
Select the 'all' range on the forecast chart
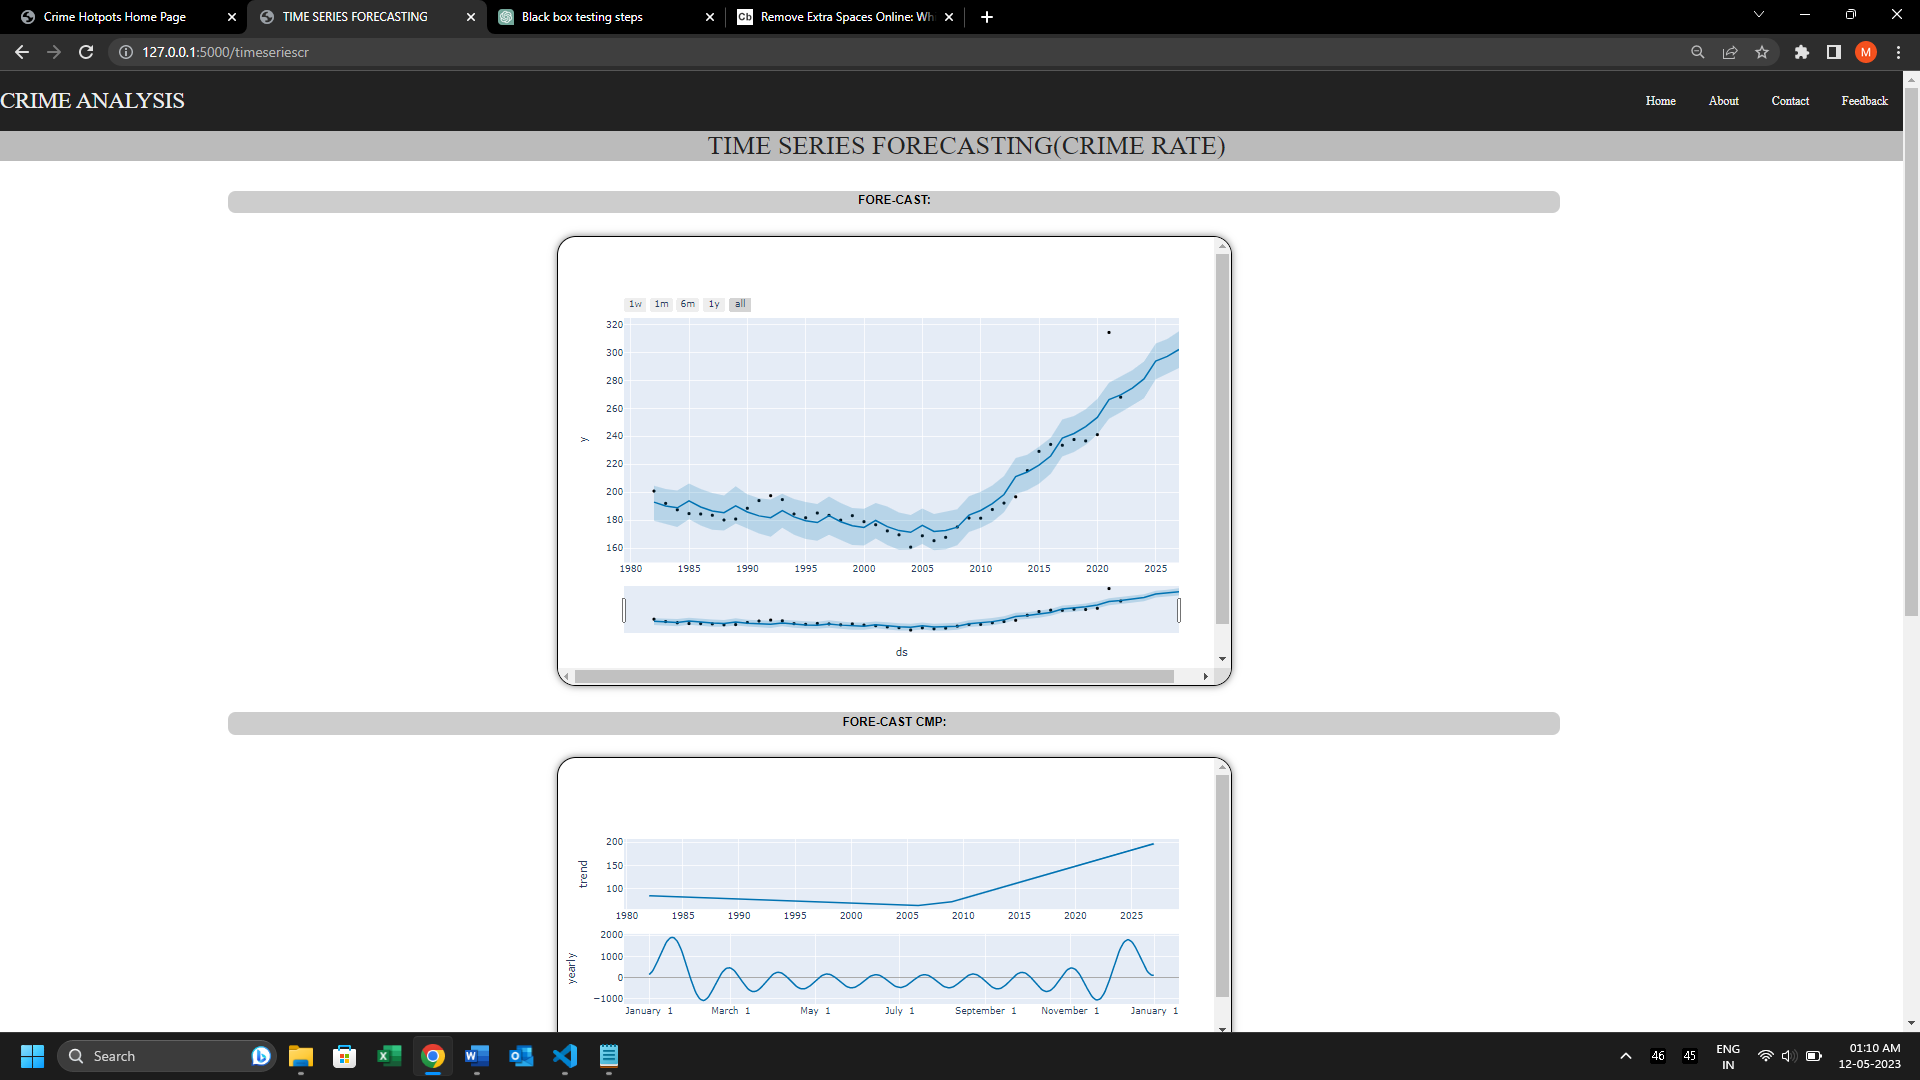tap(739, 304)
